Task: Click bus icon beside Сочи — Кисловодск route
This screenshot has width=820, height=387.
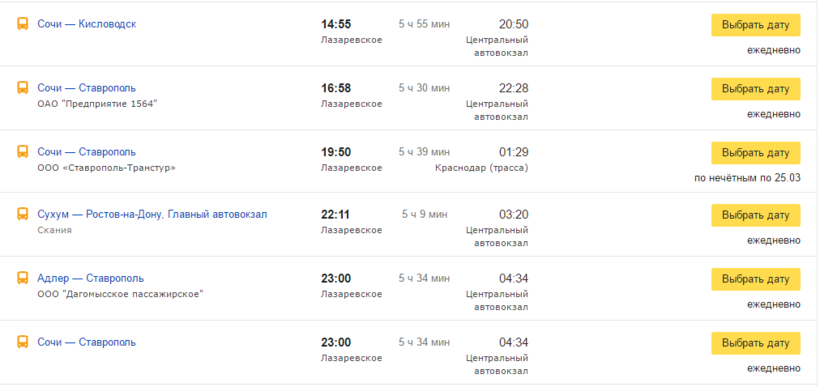Action: (x=22, y=24)
